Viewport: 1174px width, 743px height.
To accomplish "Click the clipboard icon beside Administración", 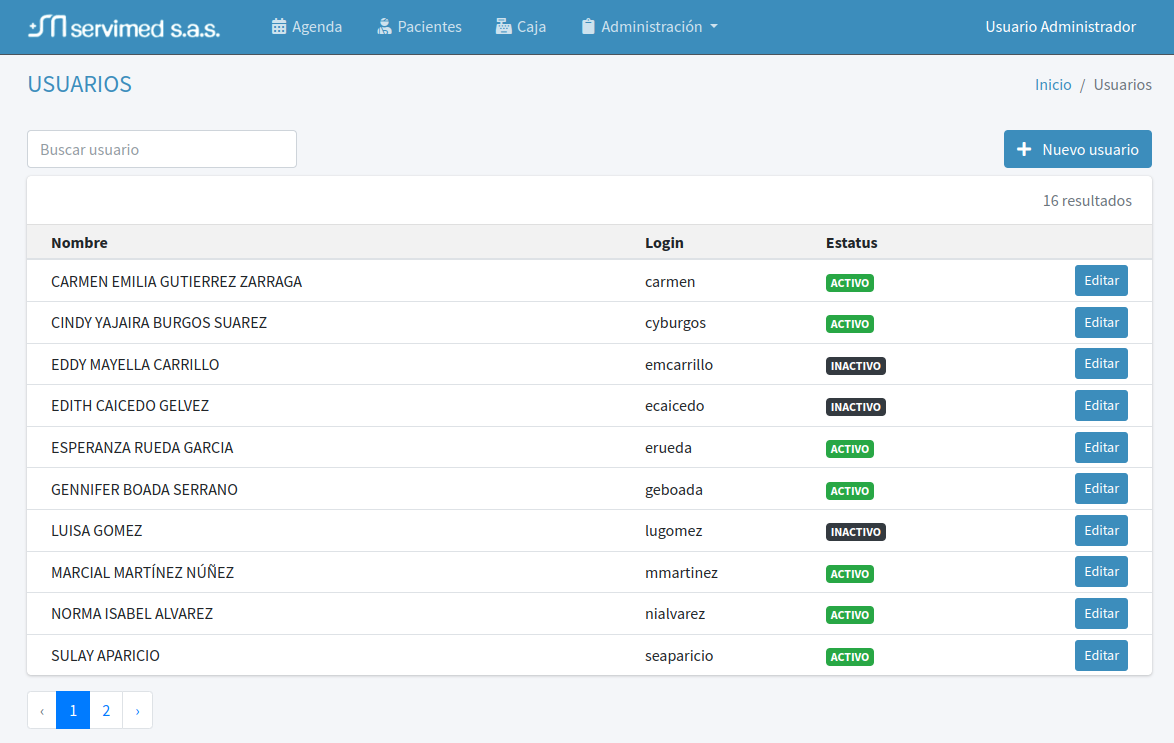I will pyautogui.click(x=588, y=27).
